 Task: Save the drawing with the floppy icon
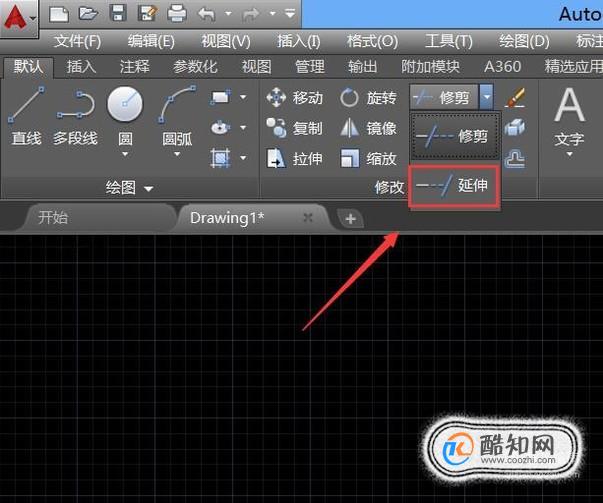pos(118,14)
